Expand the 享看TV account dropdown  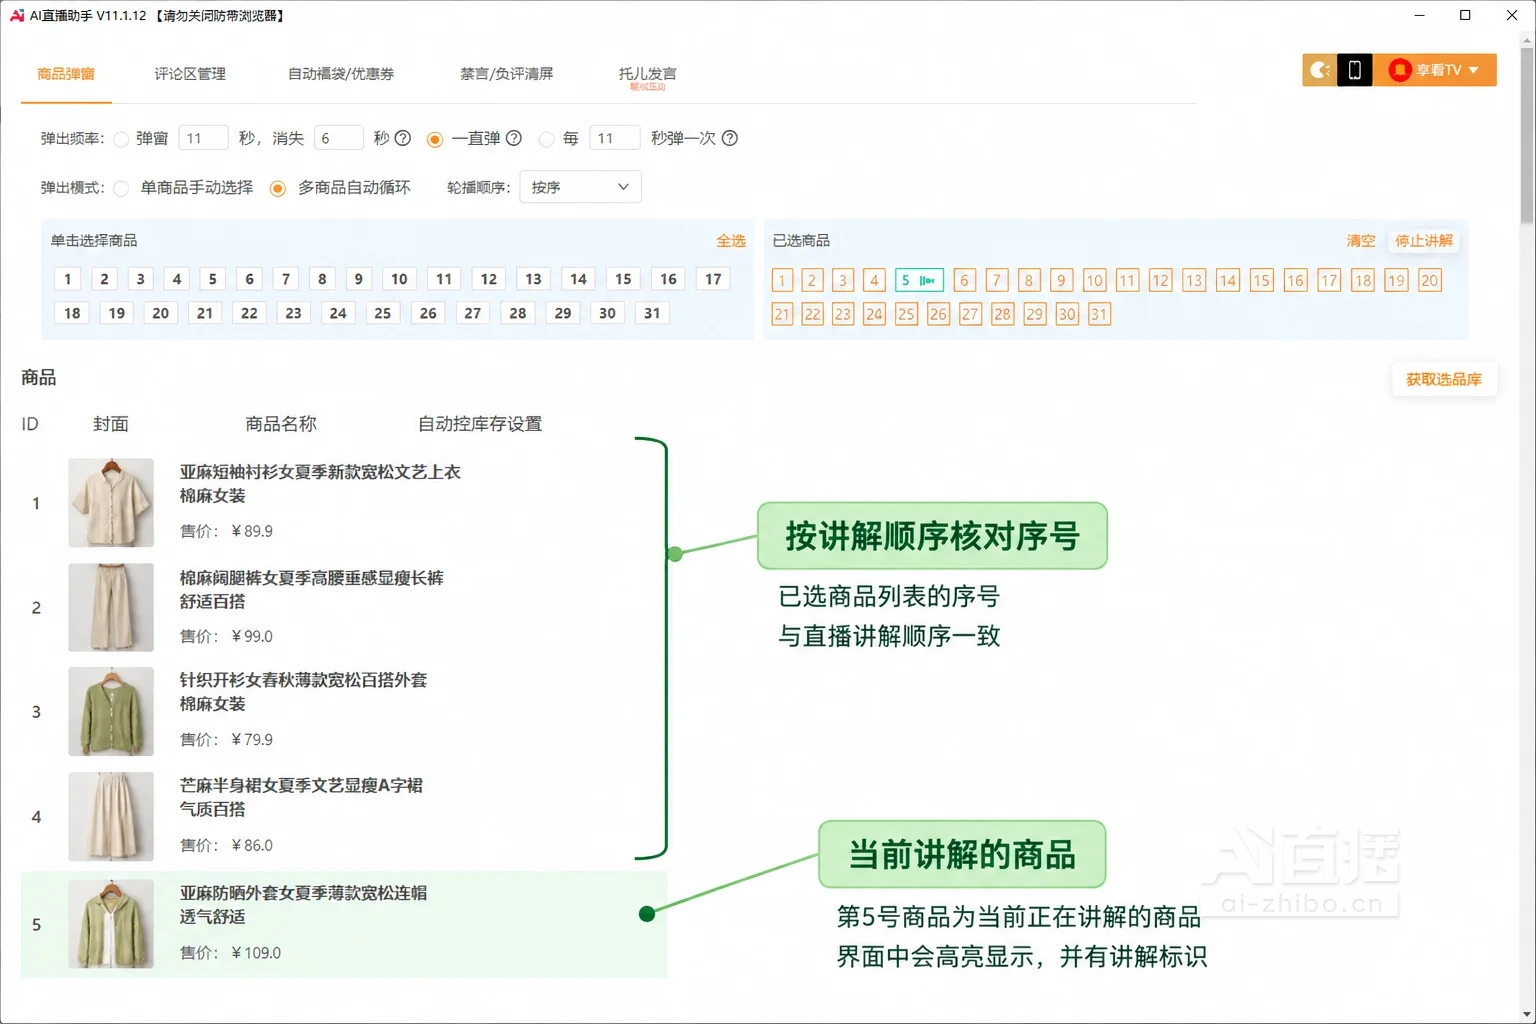[1435, 70]
